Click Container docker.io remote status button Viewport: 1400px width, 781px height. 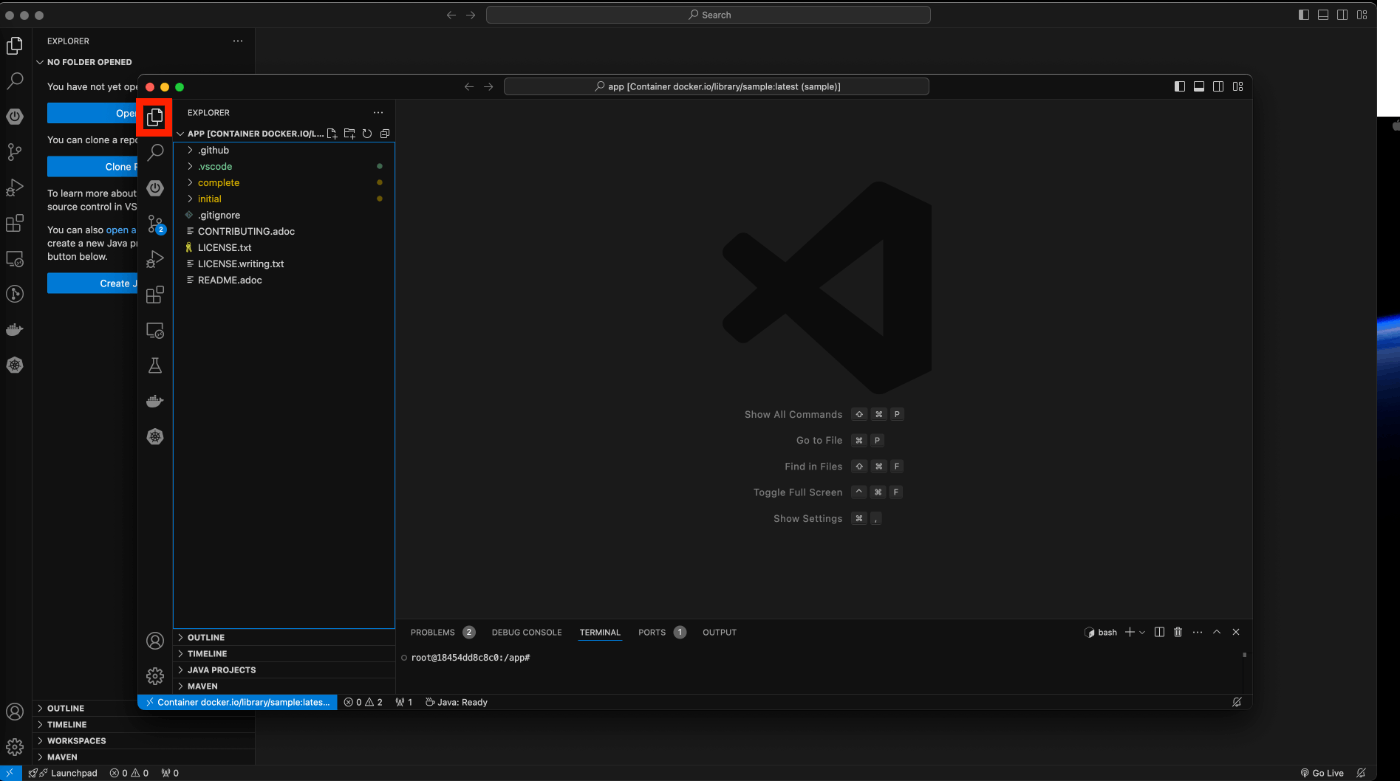[237, 702]
